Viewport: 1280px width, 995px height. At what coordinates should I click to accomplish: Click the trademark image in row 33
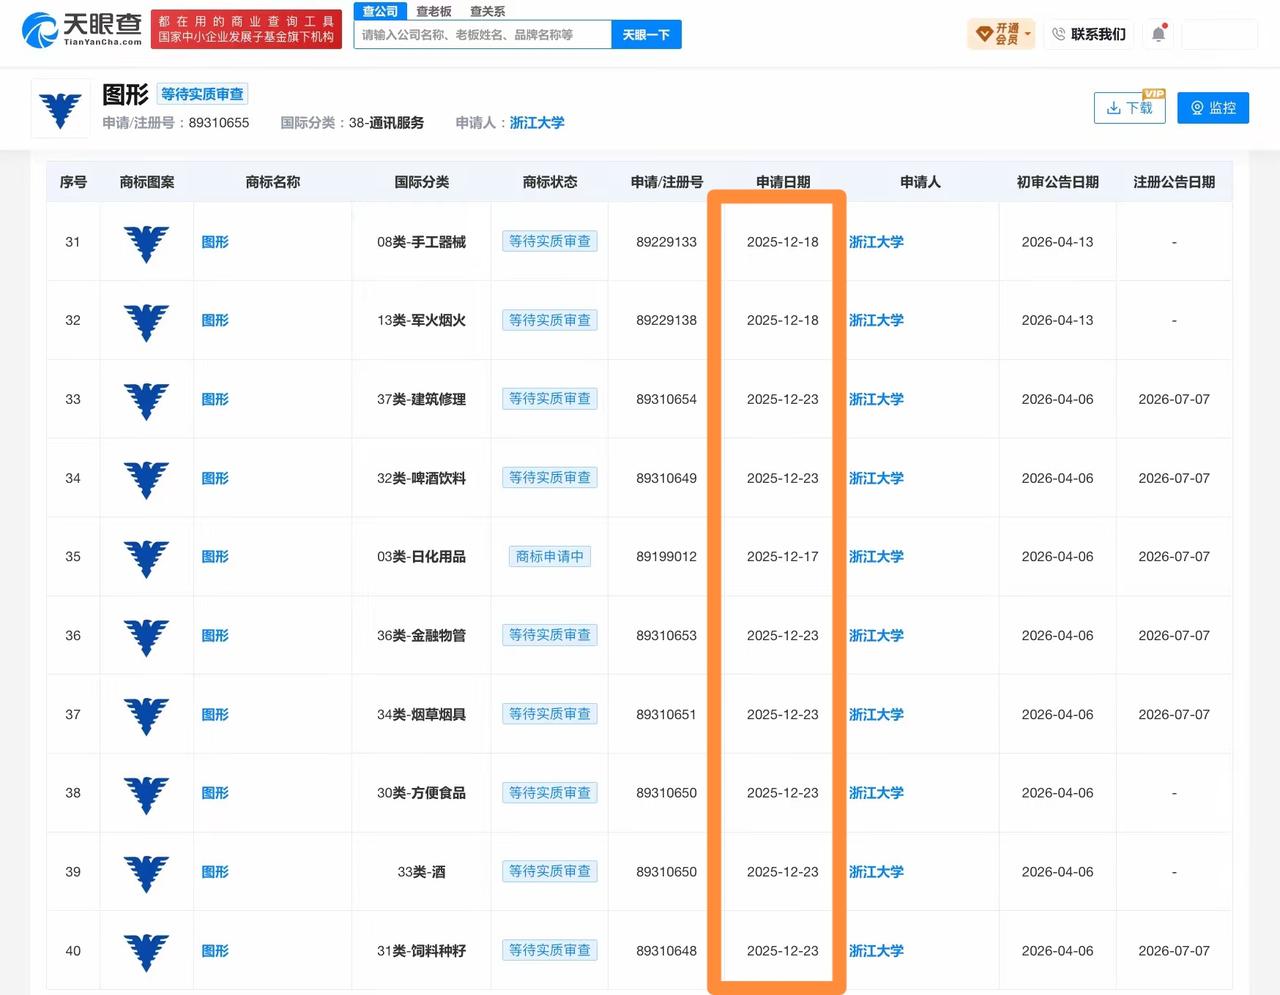(146, 400)
